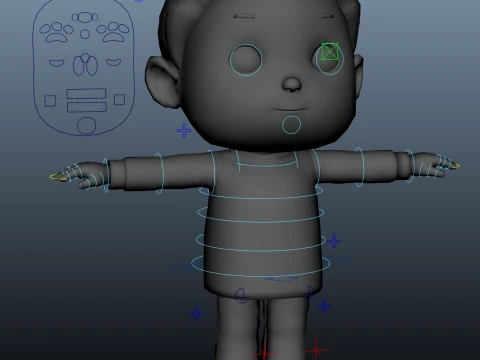Select the yellow fingertip control on screen-left hand
480x360 pixels.
[59, 178]
